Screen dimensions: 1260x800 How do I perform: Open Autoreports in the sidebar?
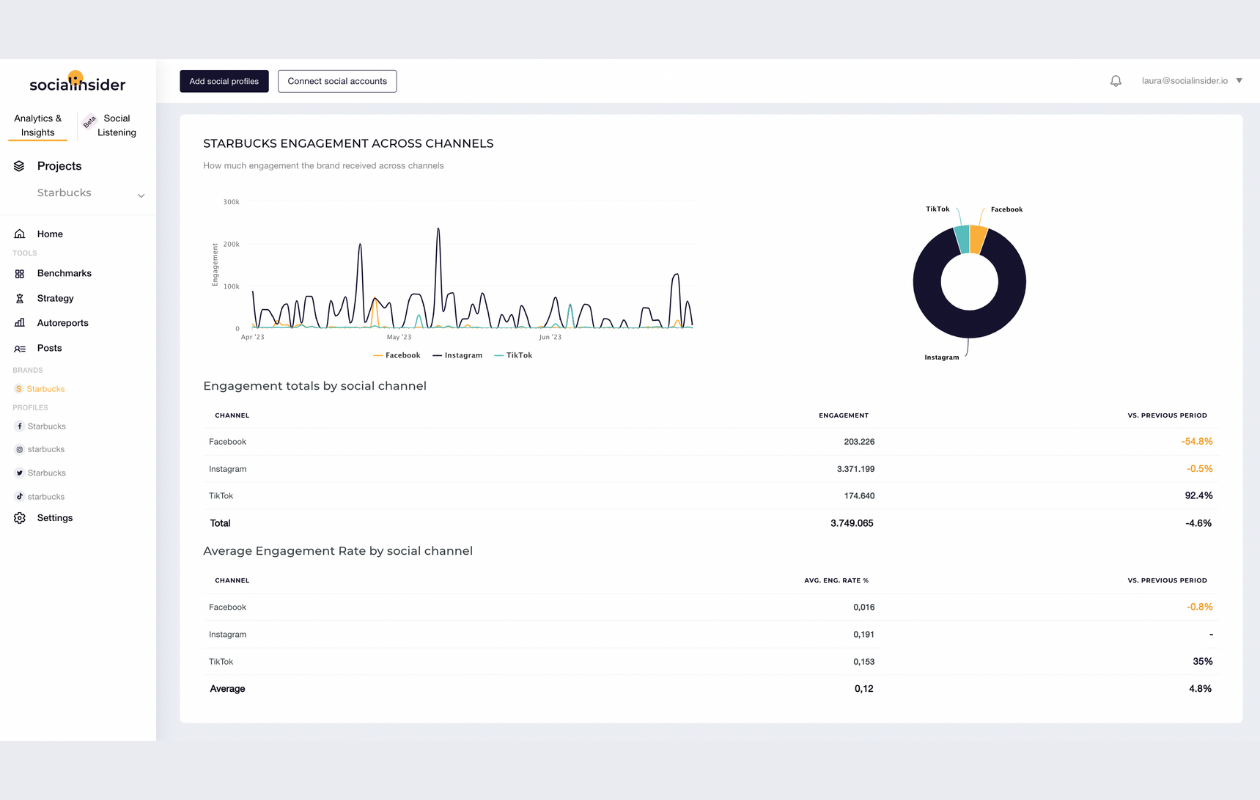62,323
